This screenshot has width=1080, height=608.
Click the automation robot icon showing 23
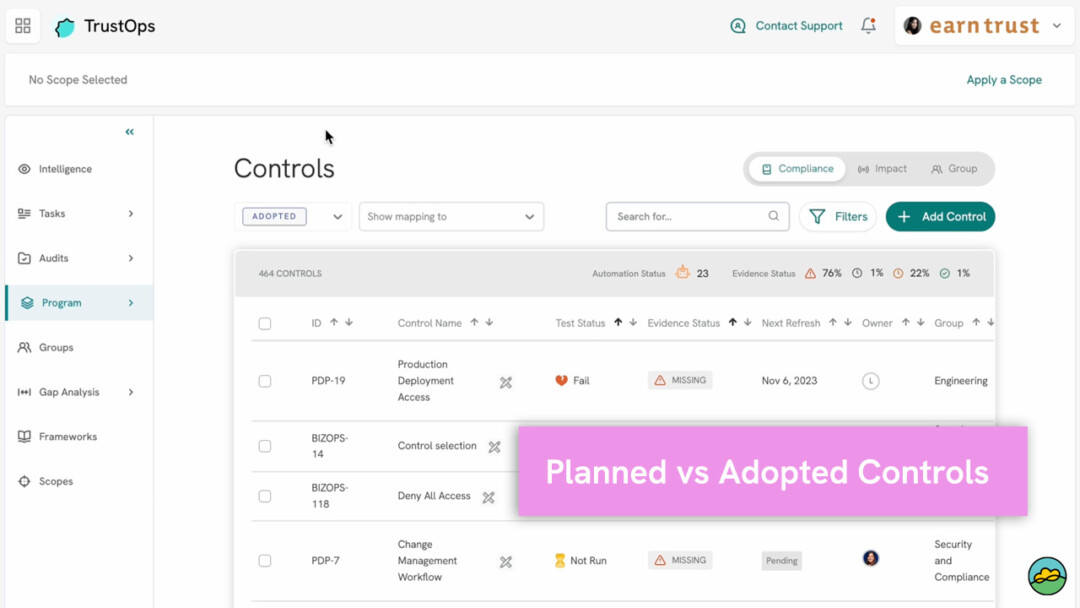coord(681,272)
